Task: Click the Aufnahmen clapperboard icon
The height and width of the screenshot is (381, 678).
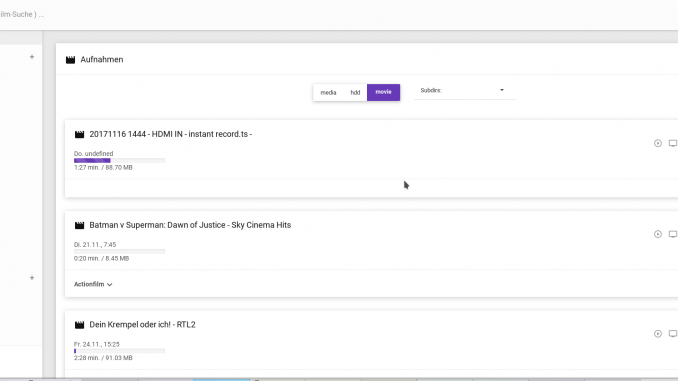Action: point(70,60)
